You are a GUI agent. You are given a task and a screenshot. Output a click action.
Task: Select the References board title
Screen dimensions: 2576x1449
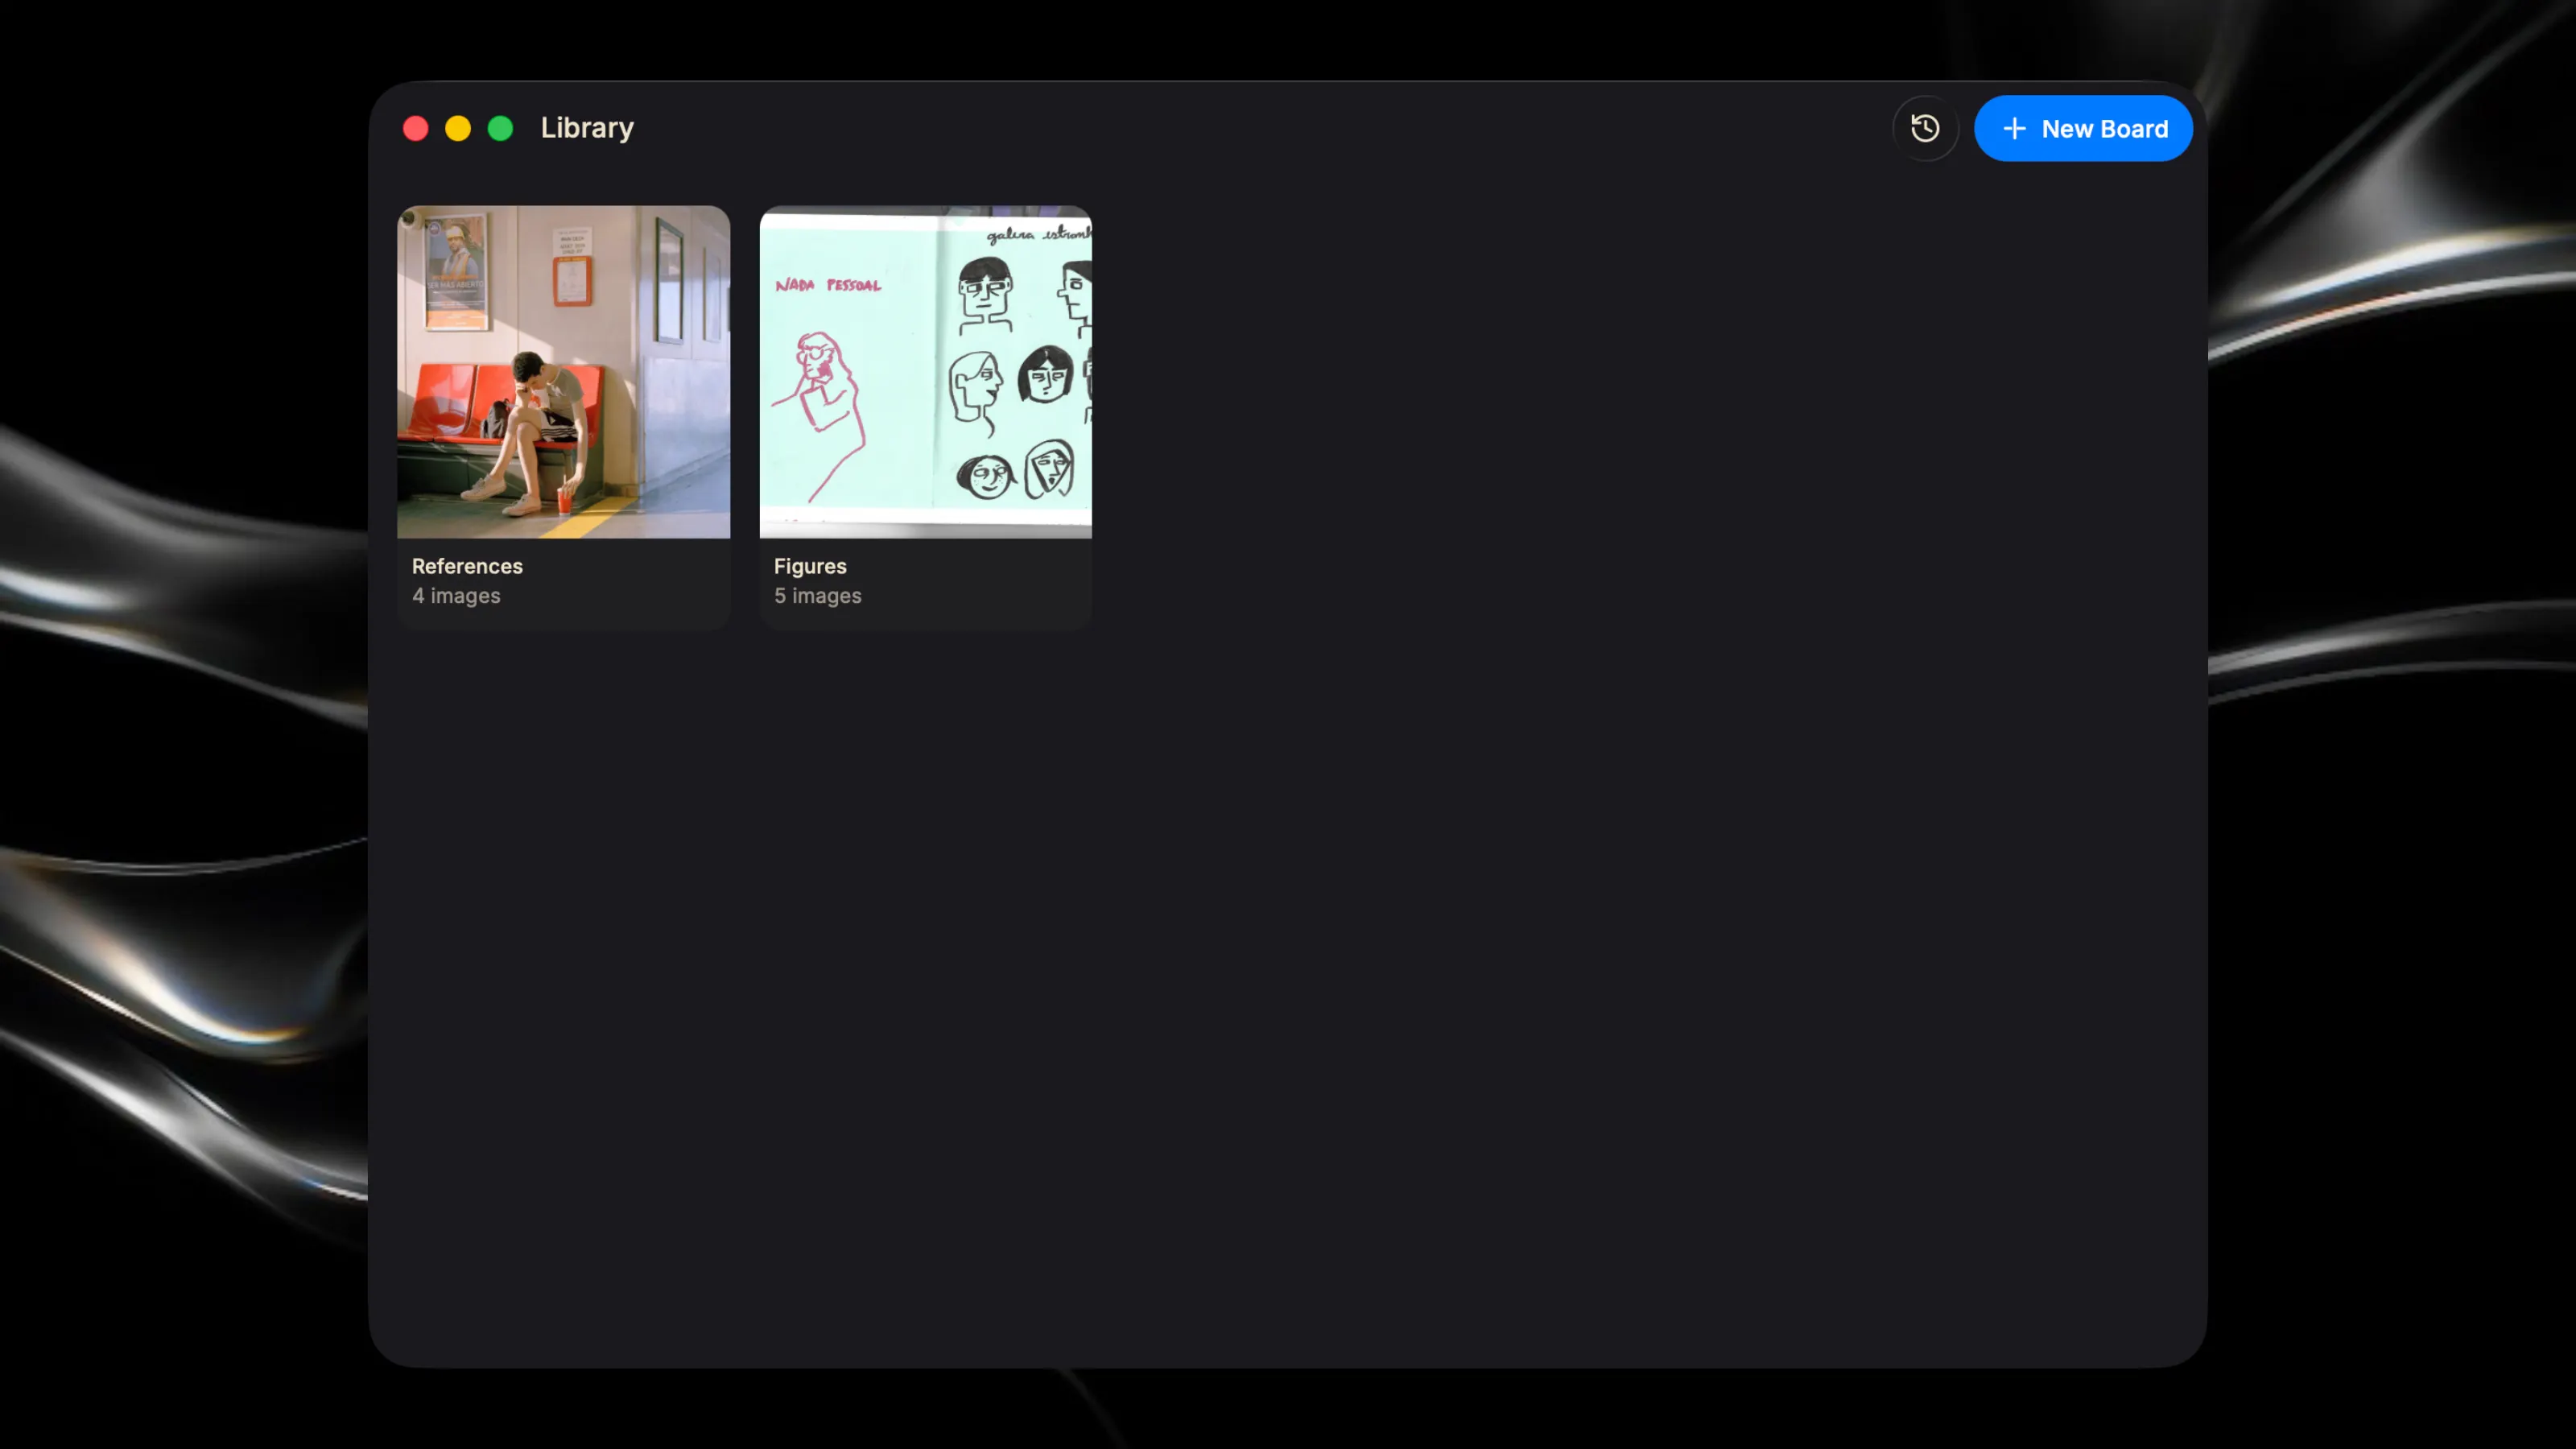click(x=467, y=566)
